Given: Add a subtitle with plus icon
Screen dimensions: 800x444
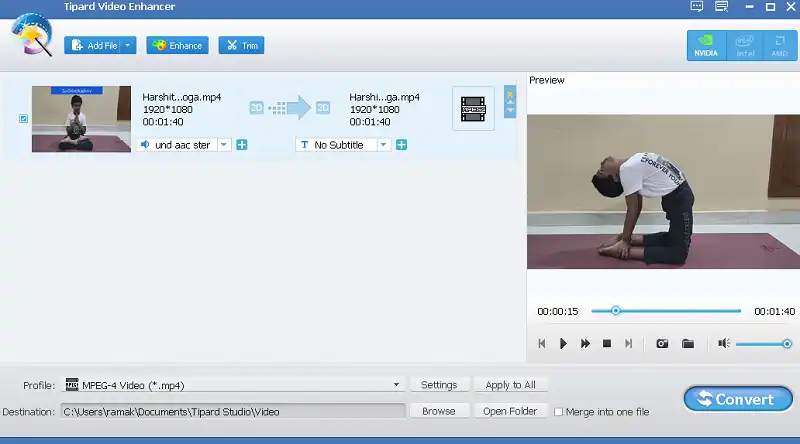Looking at the screenshot, I should [x=401, y=145].
